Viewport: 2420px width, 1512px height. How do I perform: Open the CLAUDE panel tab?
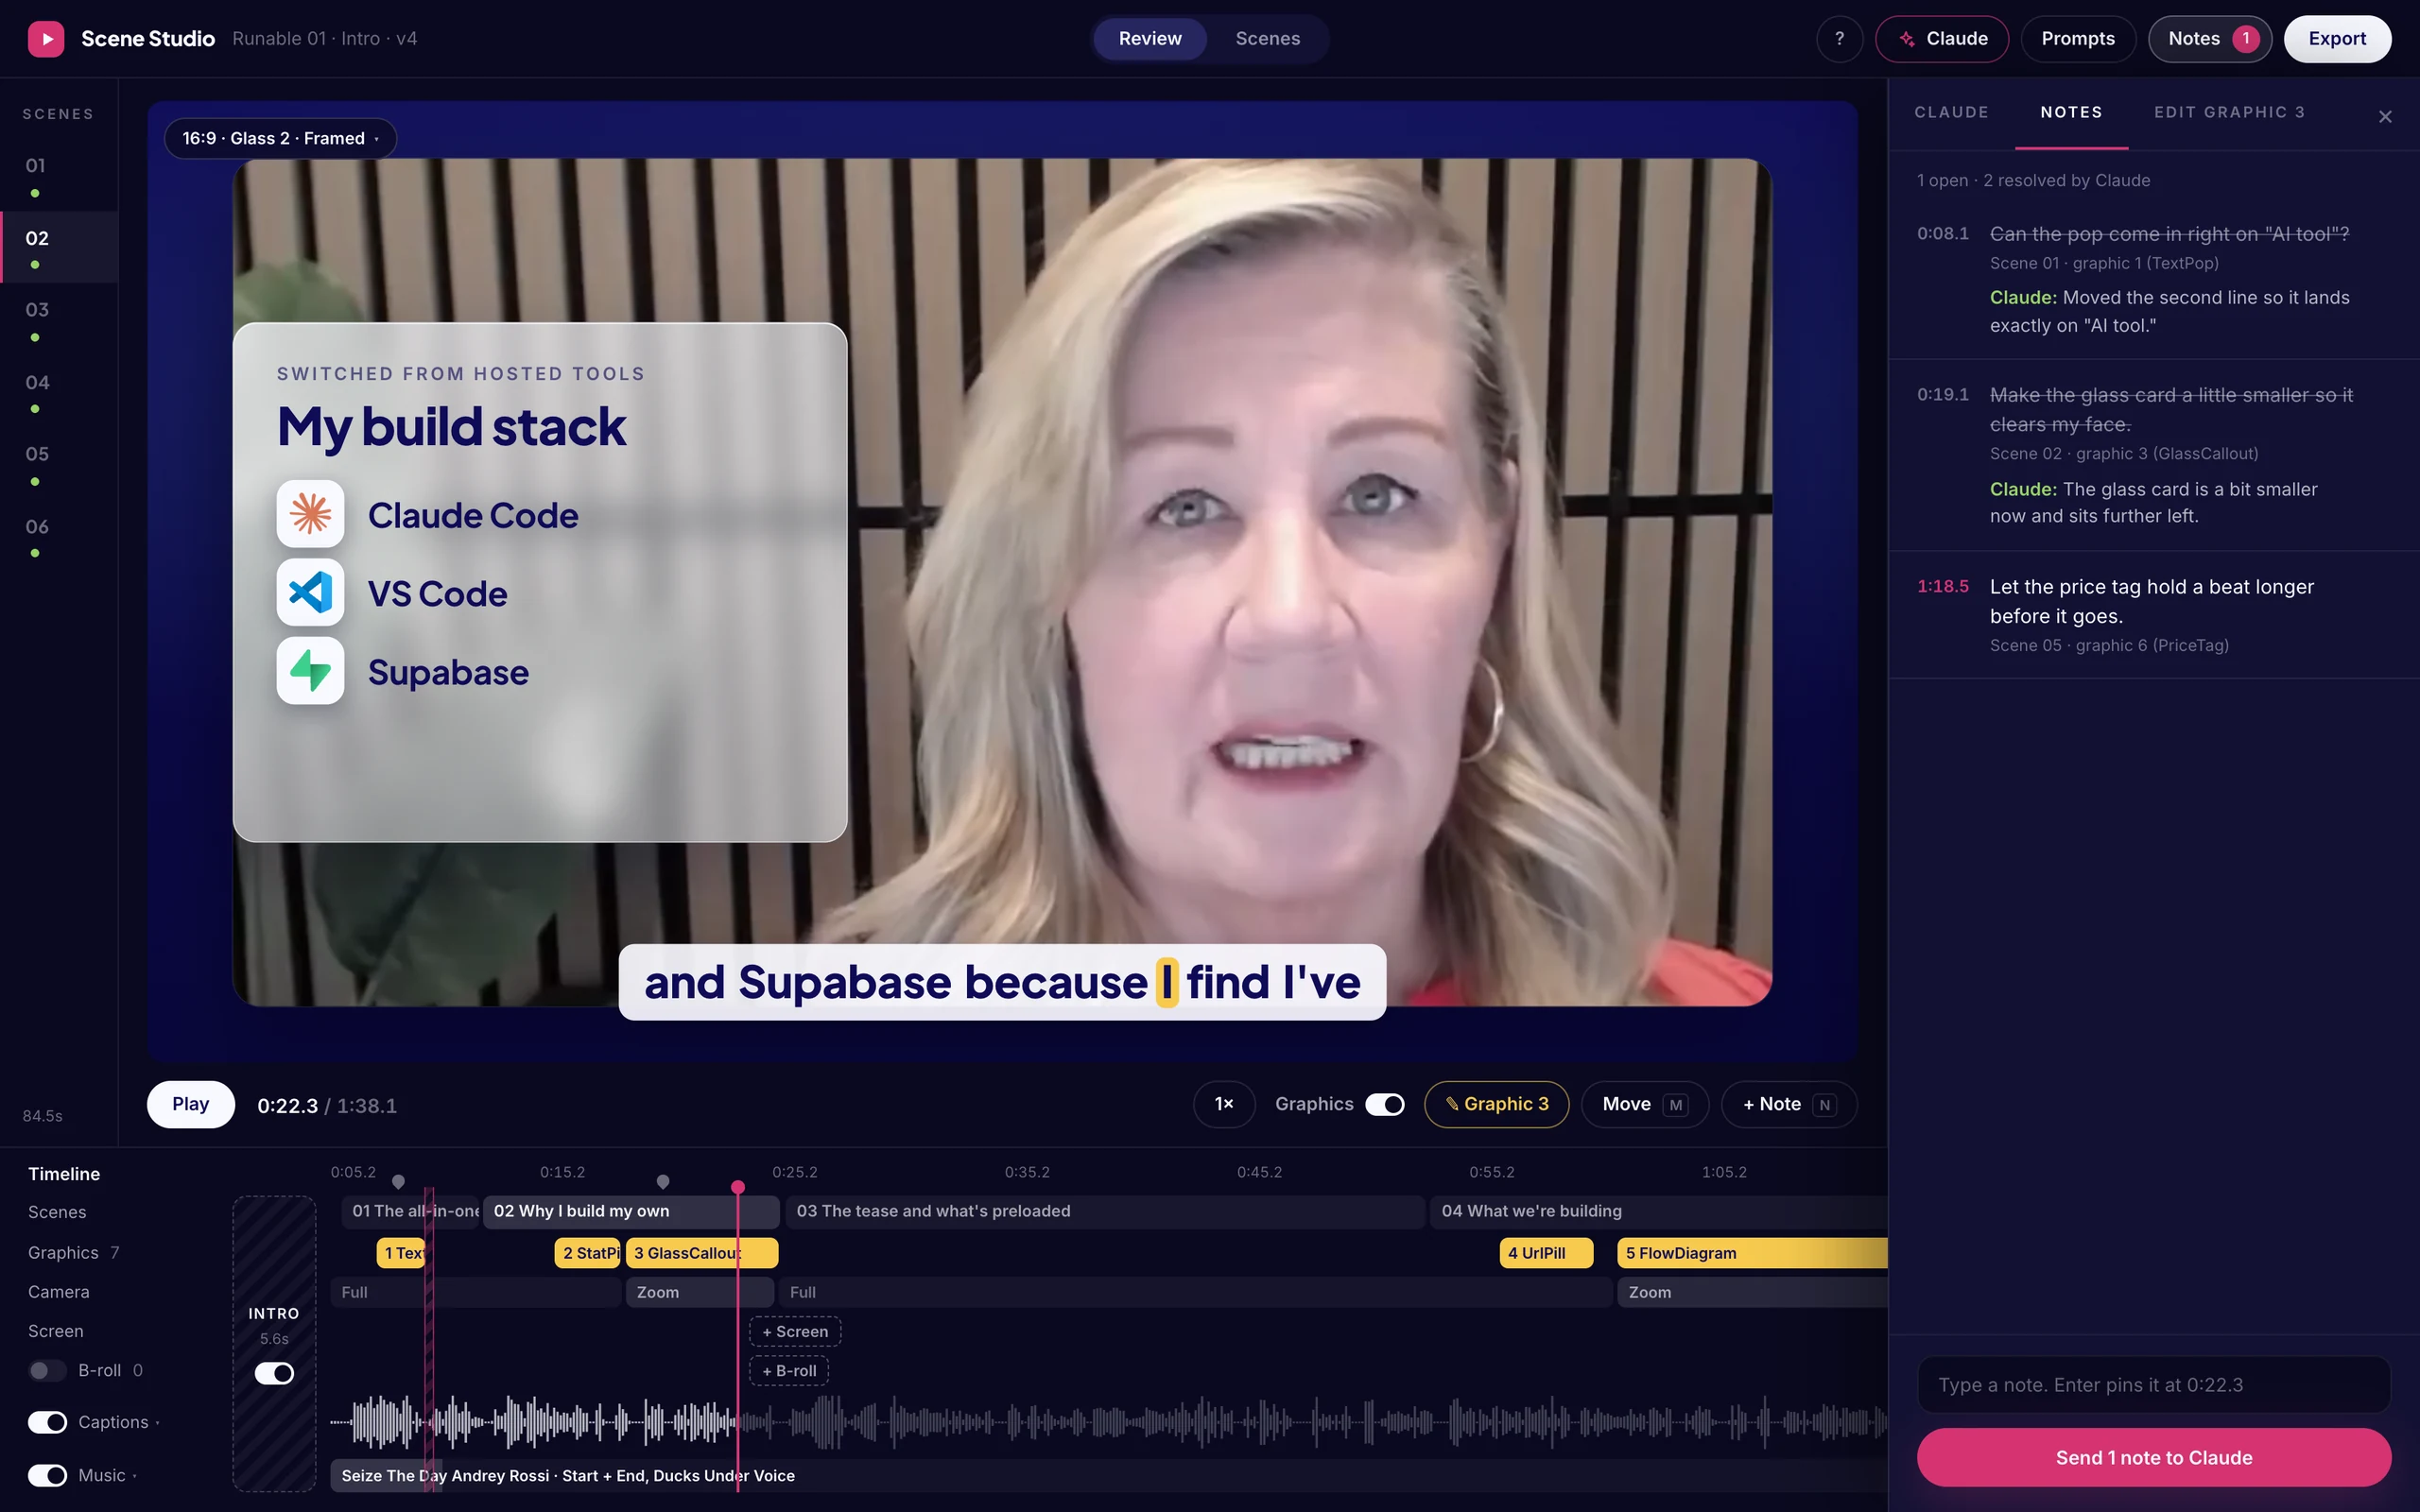(1951, 112)
